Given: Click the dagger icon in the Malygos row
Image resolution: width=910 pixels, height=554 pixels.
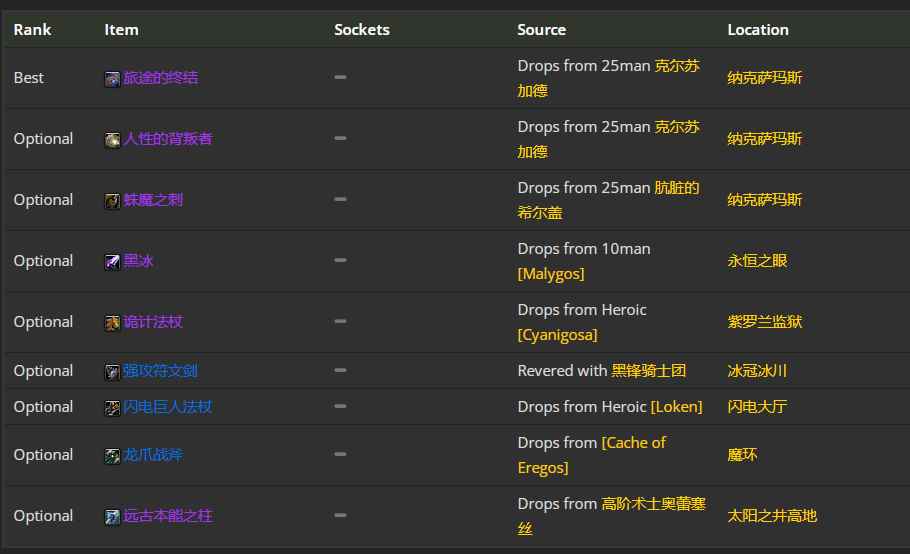Looking at the screenshot, I should point(112,261).
